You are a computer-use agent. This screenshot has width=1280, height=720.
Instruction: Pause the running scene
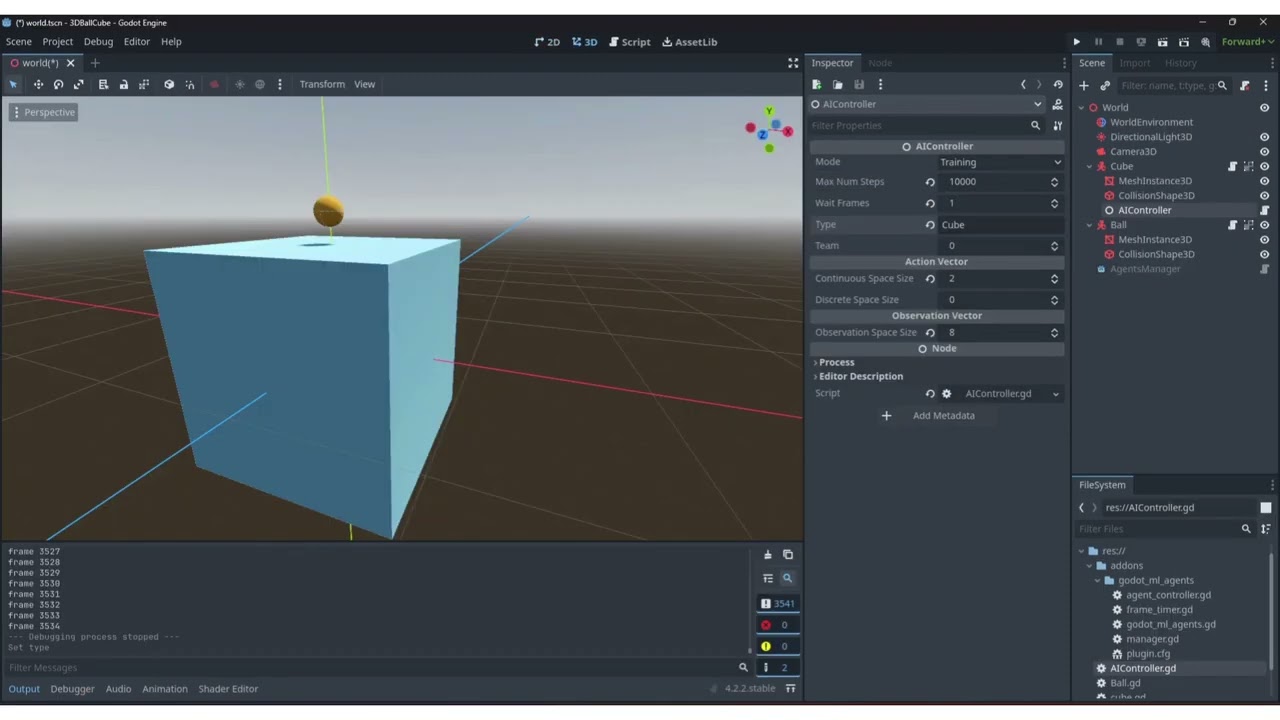(1098, 41)
